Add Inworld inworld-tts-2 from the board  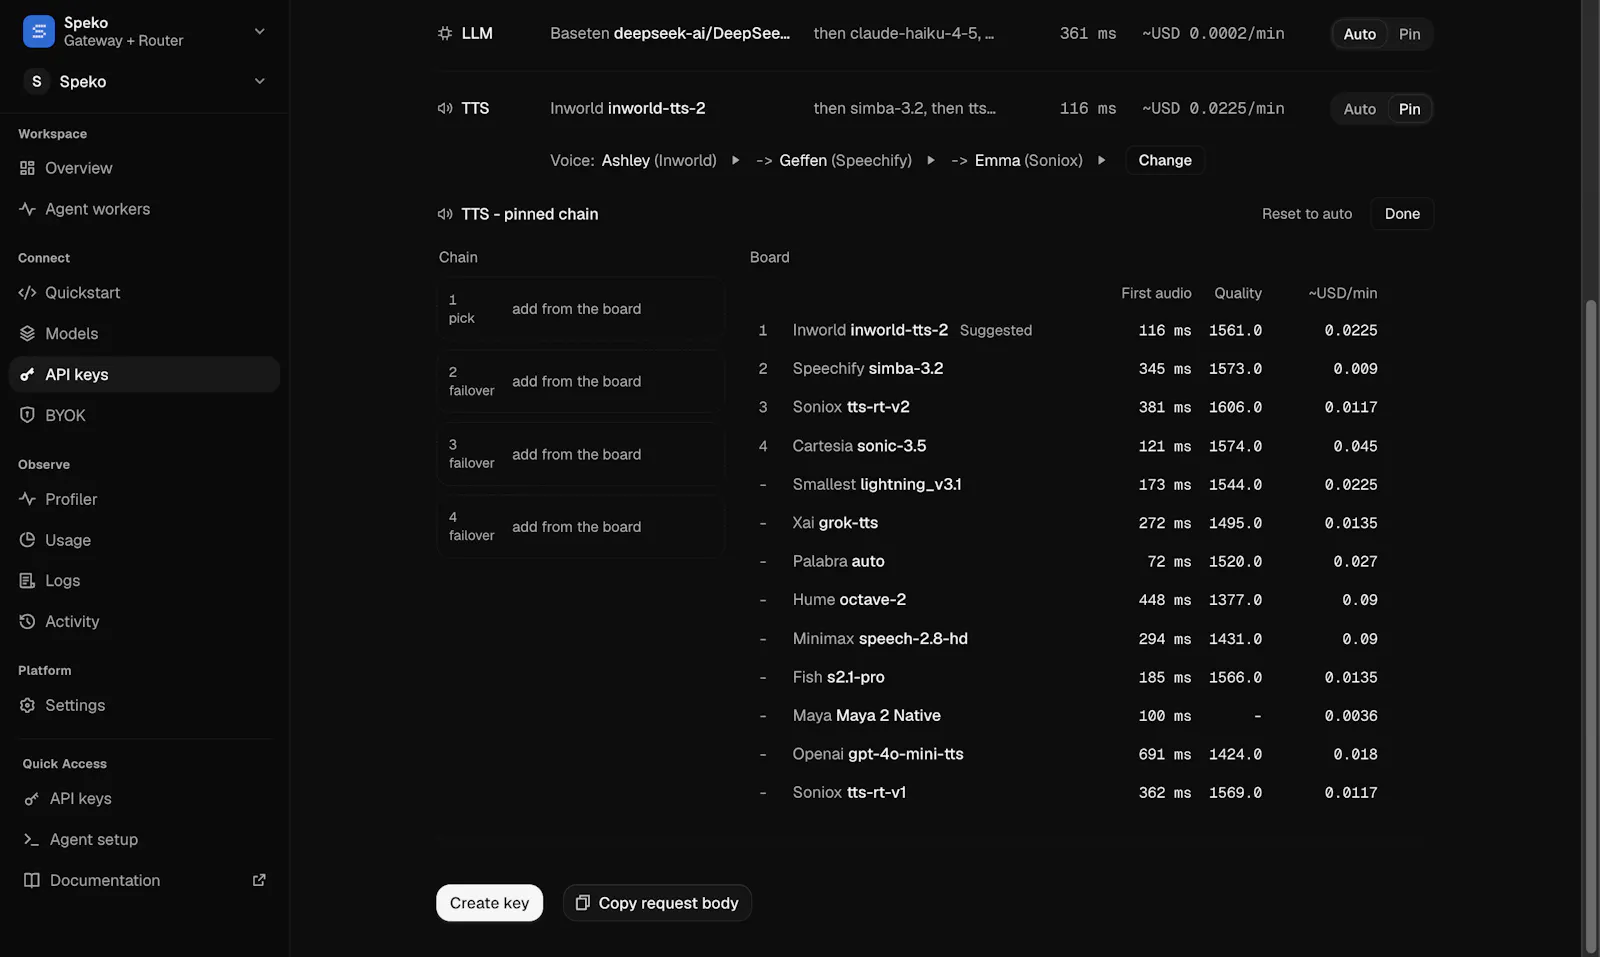click(1068, 330)
